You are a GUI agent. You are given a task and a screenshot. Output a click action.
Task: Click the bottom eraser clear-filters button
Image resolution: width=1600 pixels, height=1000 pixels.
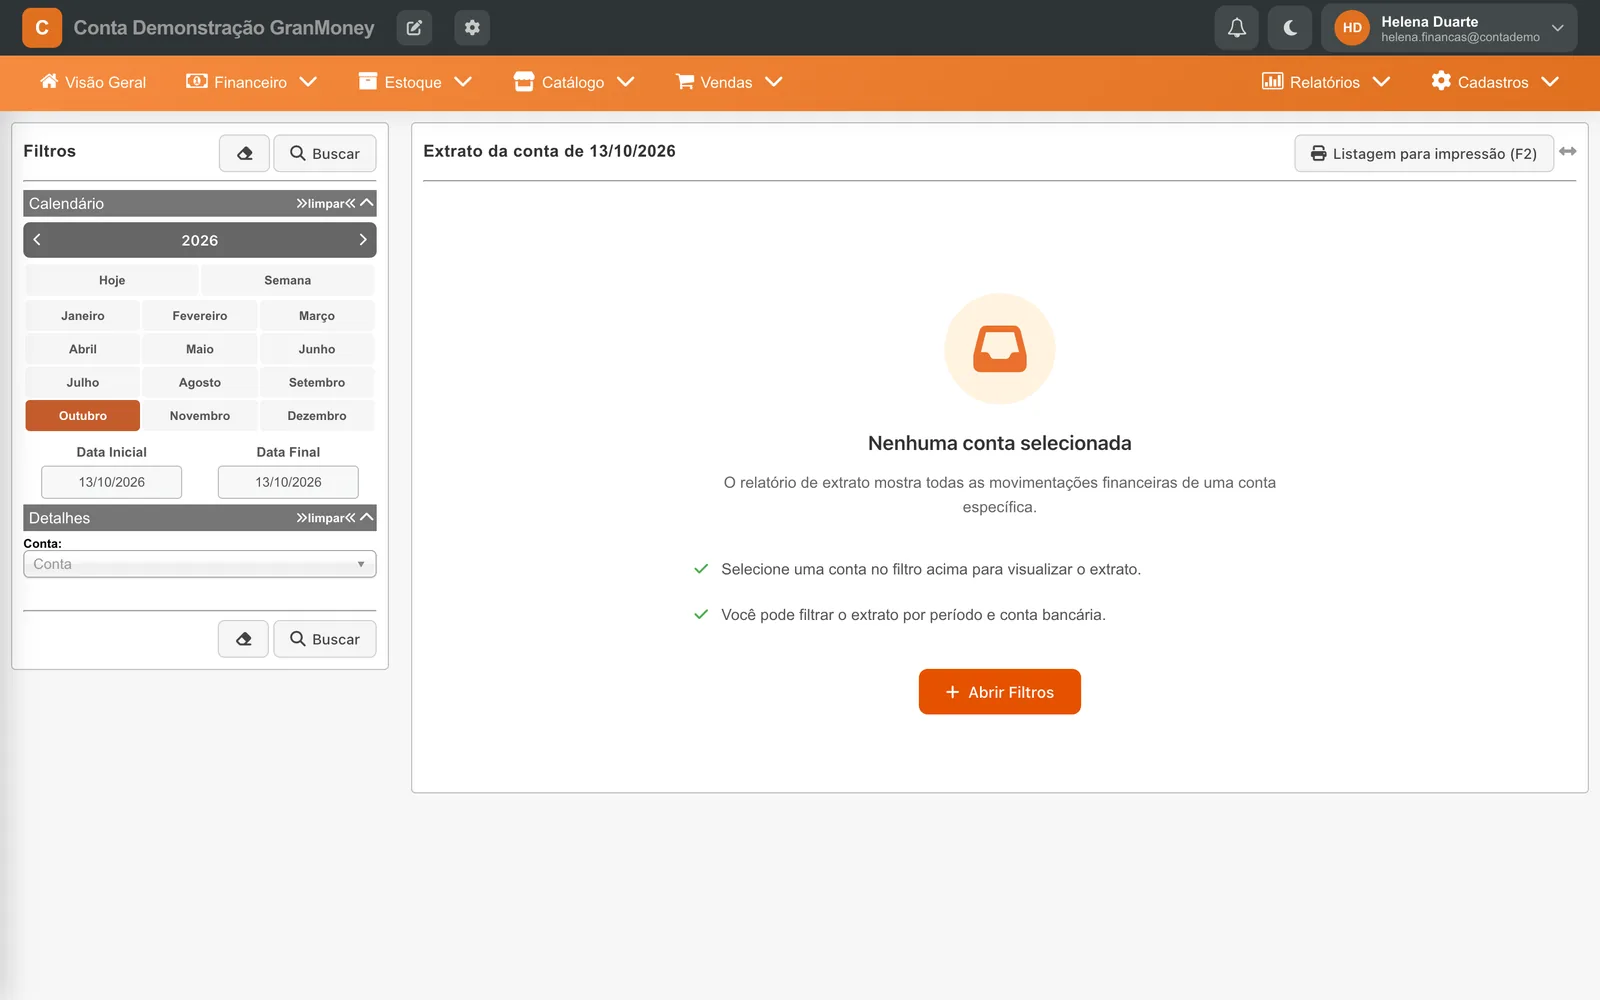click(243, 639)
